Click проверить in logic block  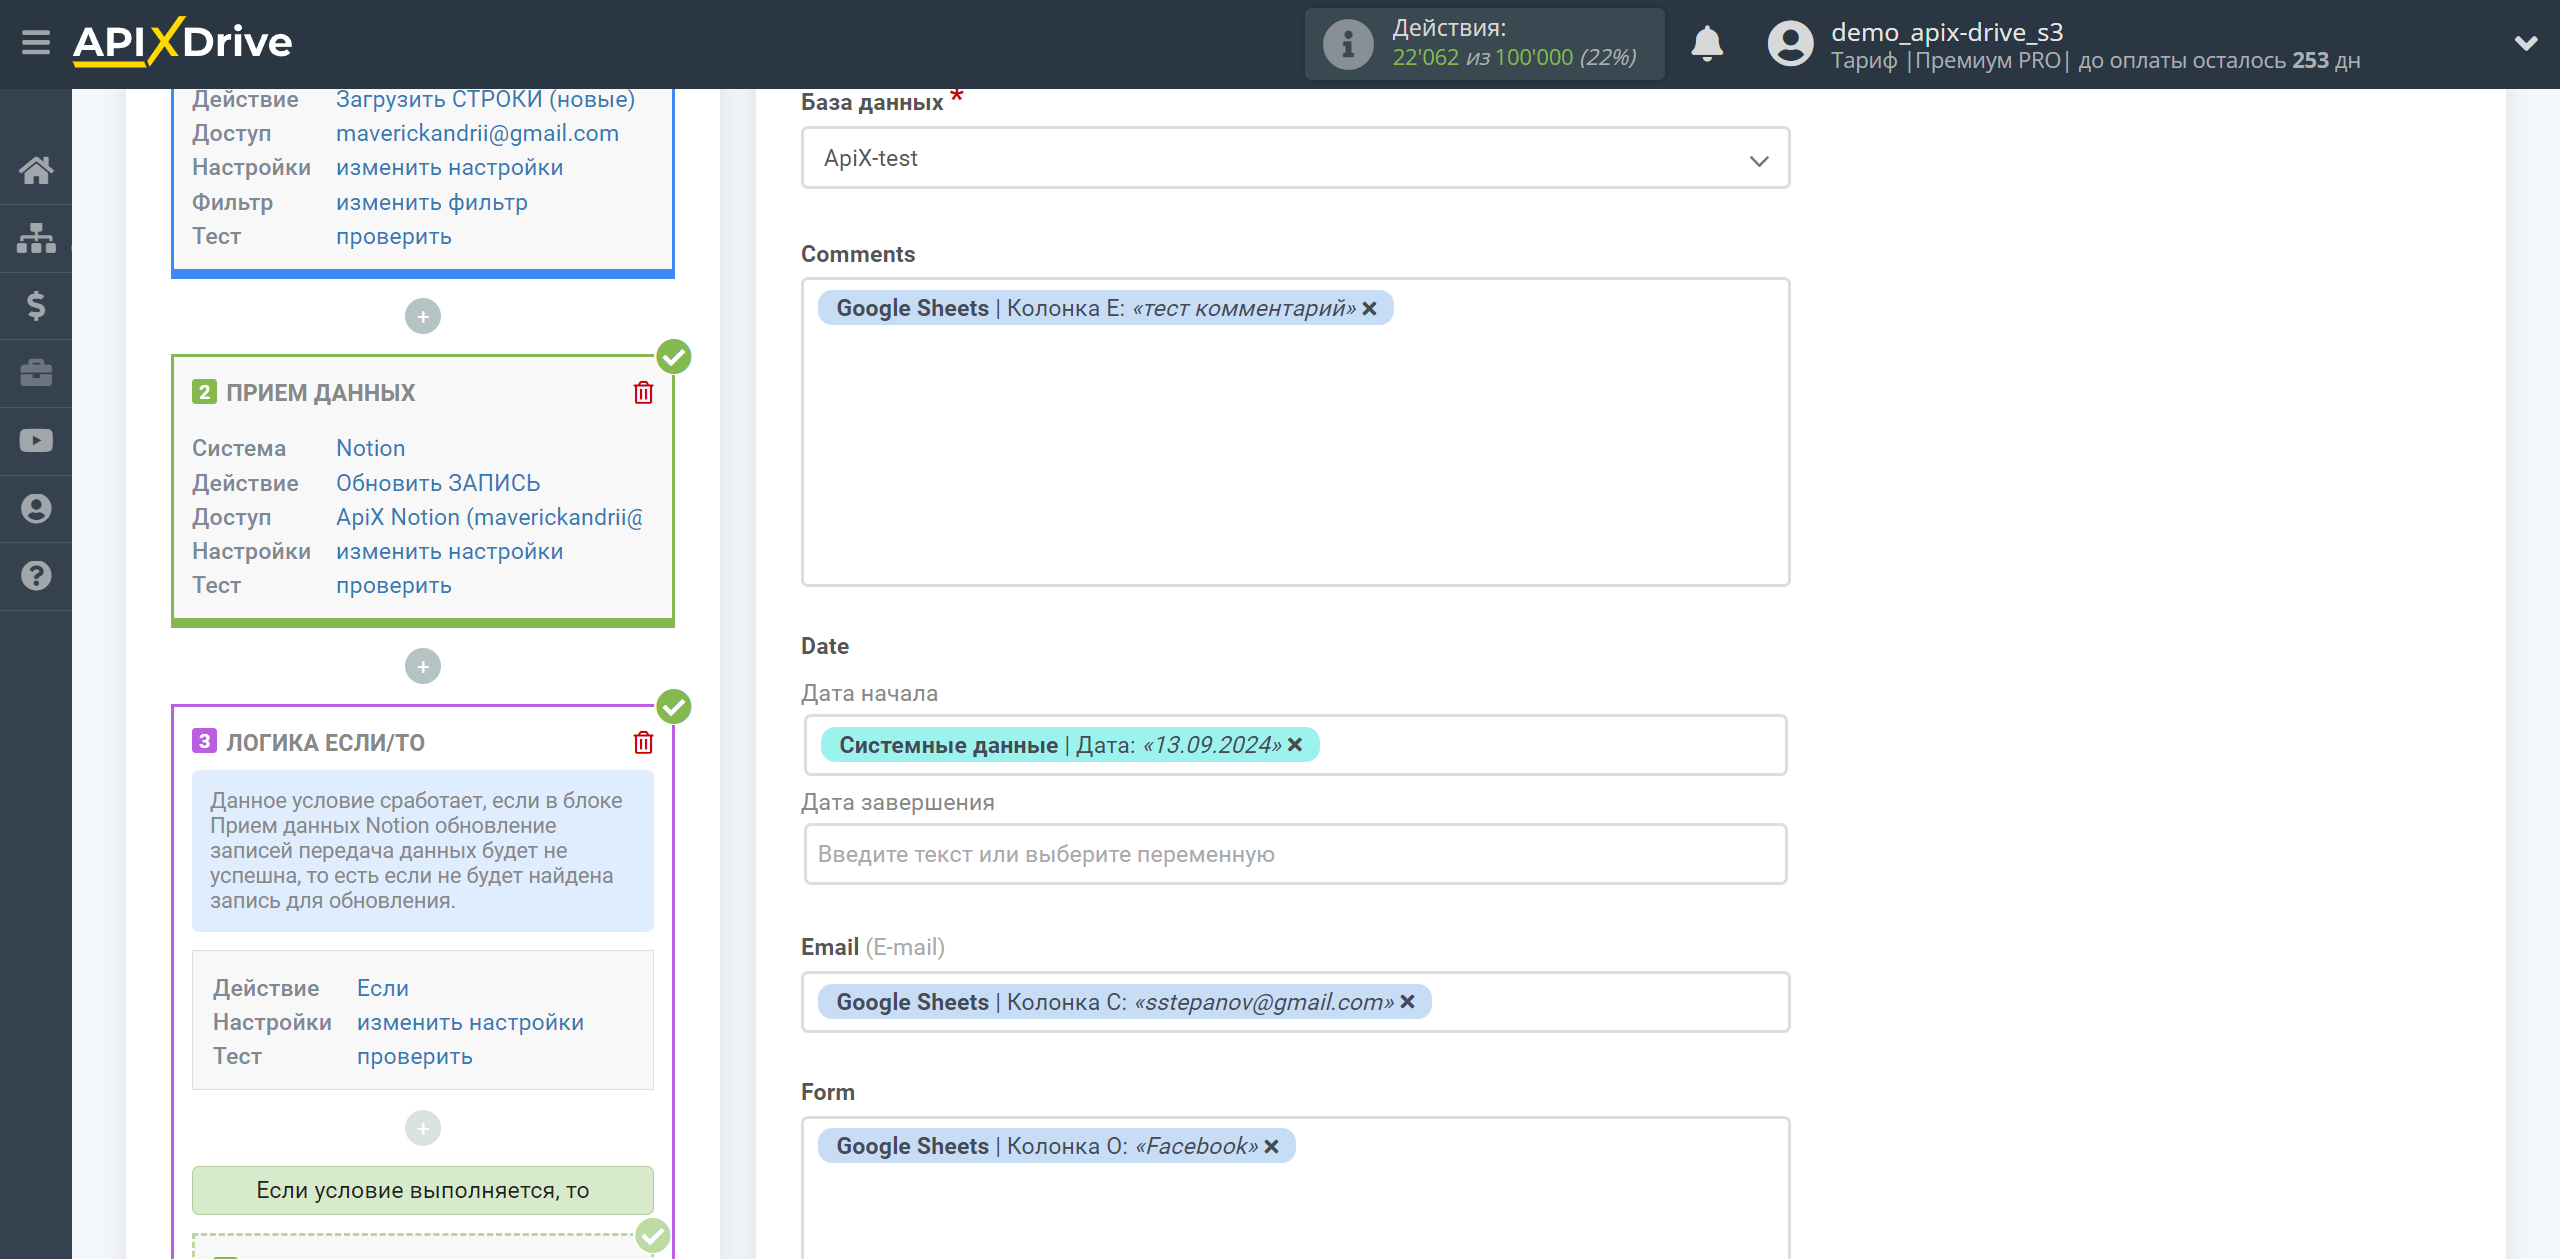click(x=415, y=1057)
